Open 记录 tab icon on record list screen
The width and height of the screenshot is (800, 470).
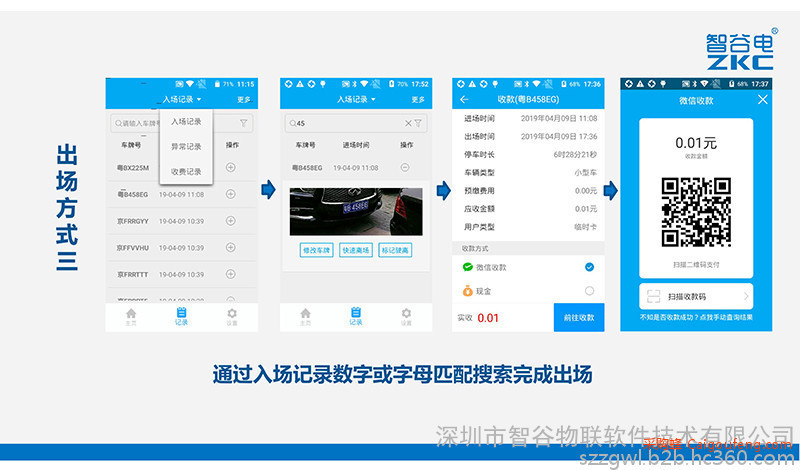click(182, 316)
